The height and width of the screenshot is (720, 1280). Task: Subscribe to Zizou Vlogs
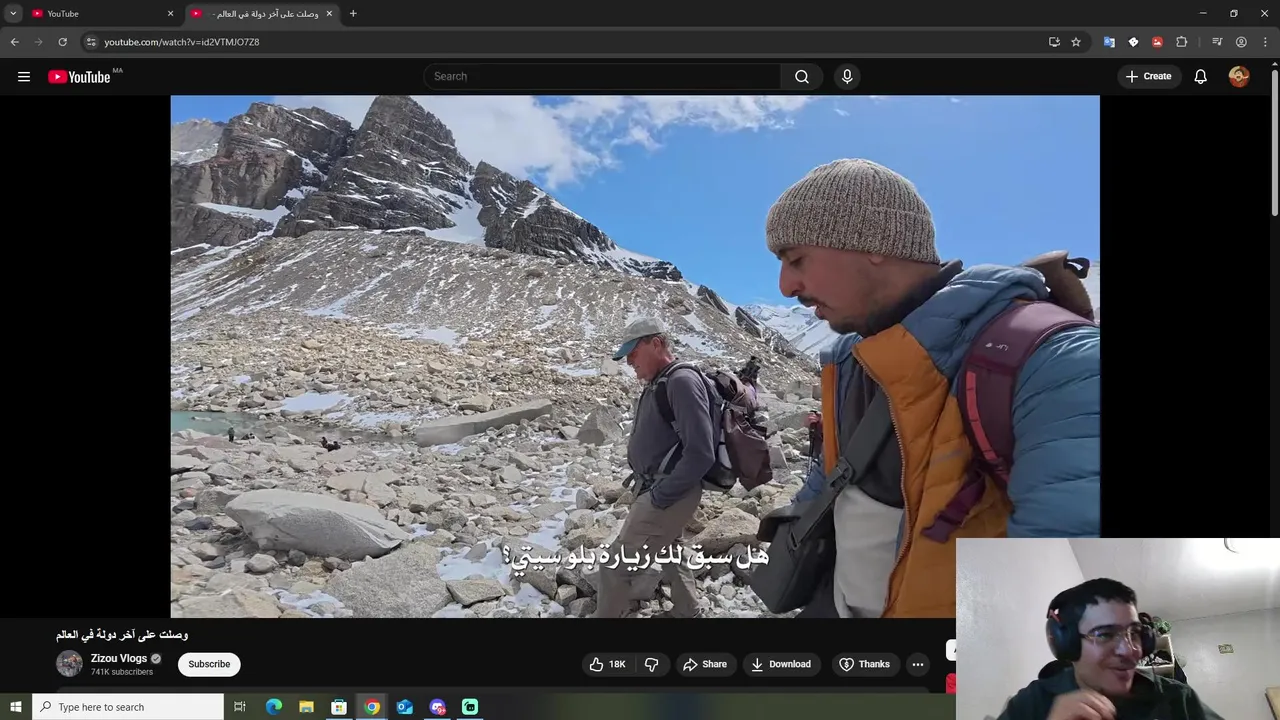coord(209,664)
